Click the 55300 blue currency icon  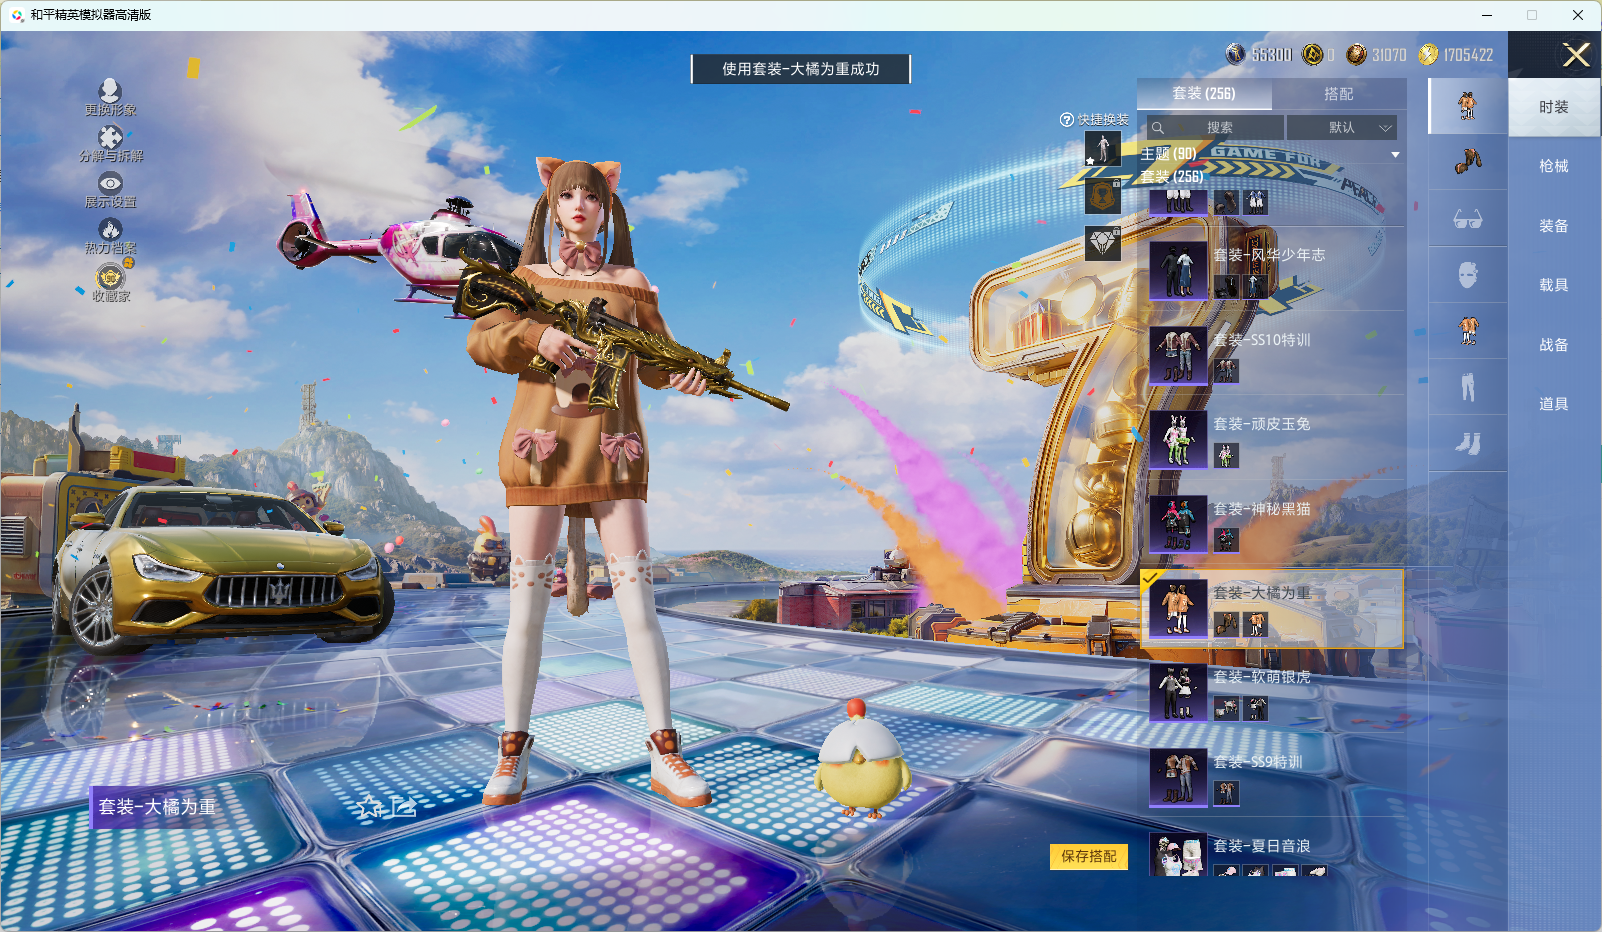1235,54
